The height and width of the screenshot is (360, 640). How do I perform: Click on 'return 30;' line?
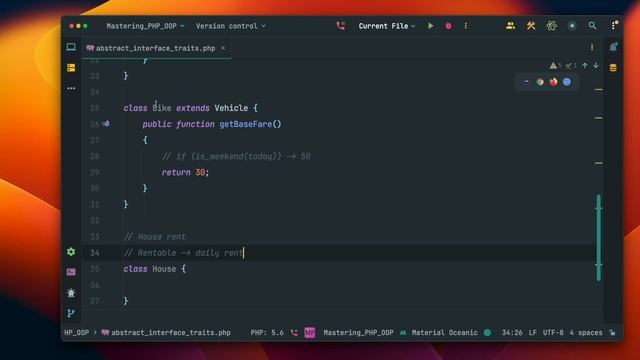(x=185, y=172)
